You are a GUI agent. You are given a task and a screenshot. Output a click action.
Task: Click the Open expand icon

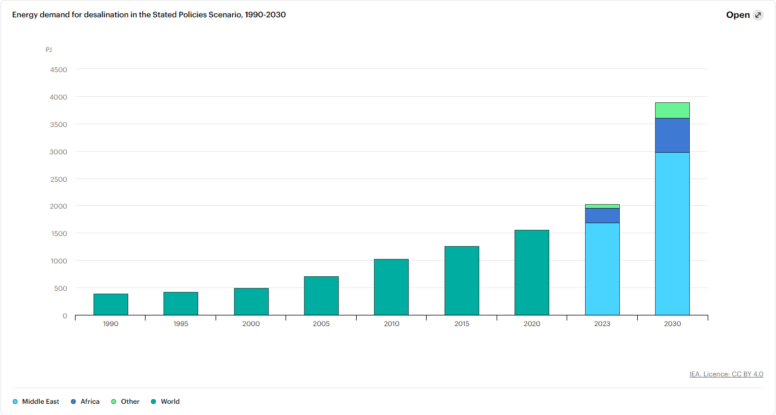(757, 15)
